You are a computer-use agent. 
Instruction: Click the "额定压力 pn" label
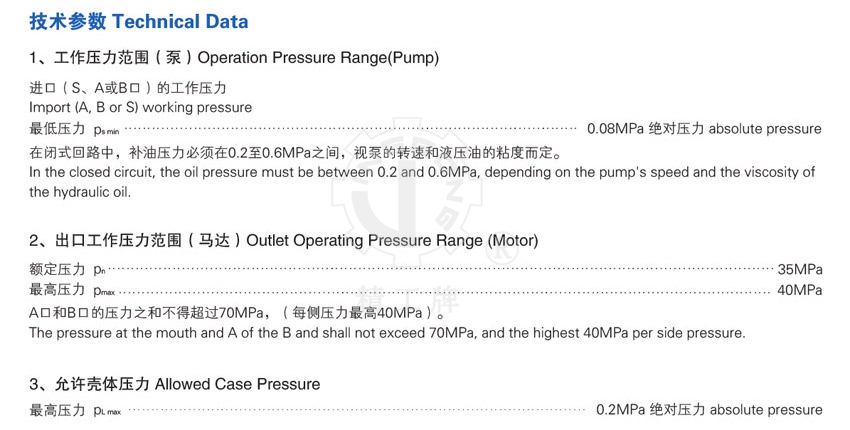click(x=67, y=270)
